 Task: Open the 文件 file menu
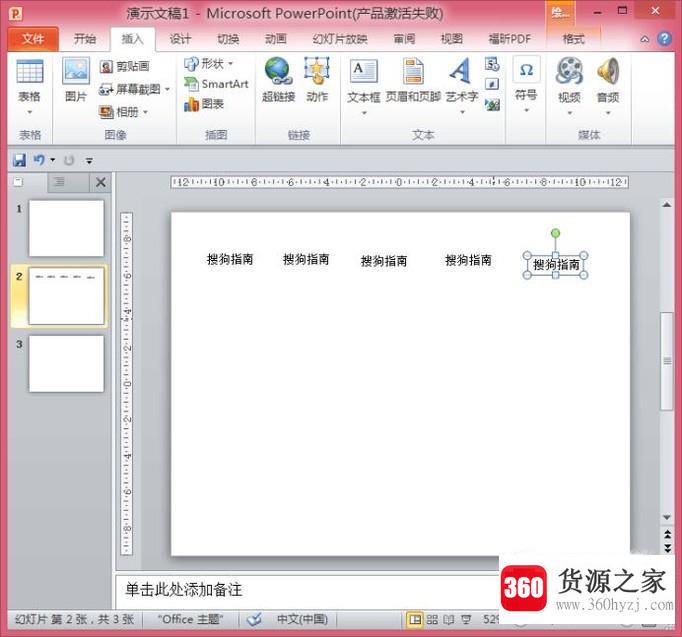tap(33, 39)
